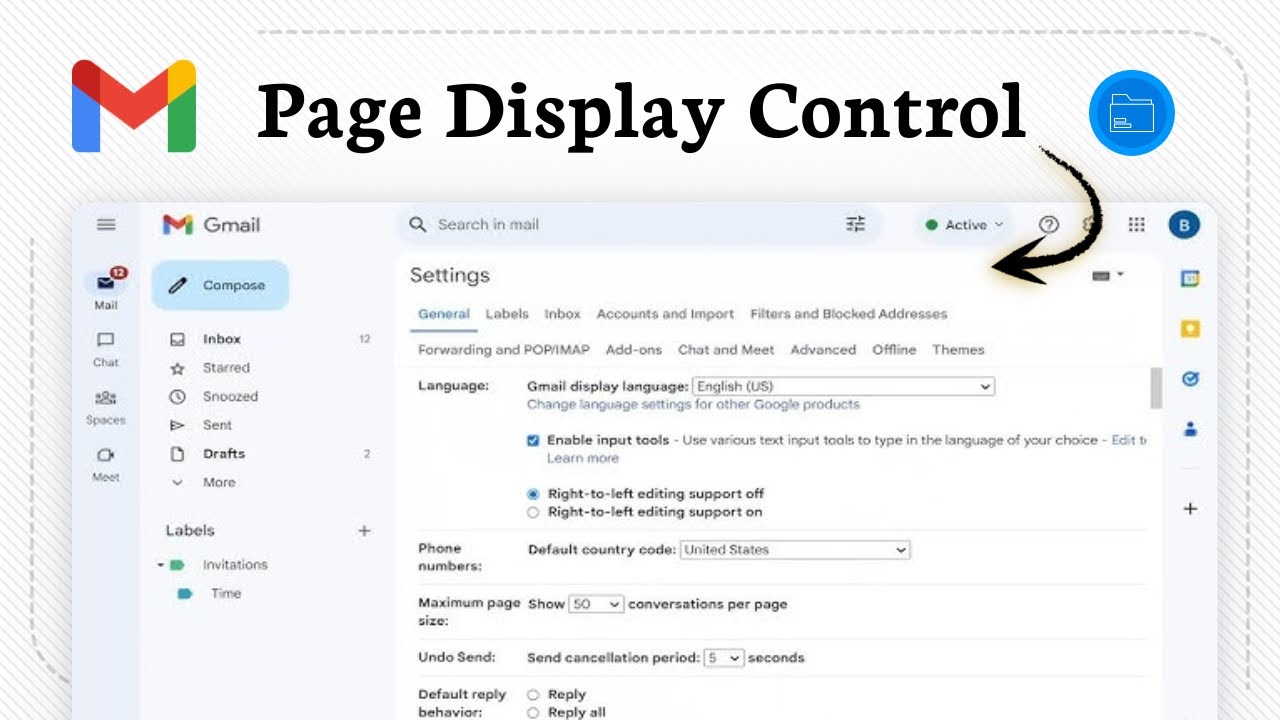Open Google Keep side panel
The width and height of the screenshot is (1280, 720).
(1190, 329)
